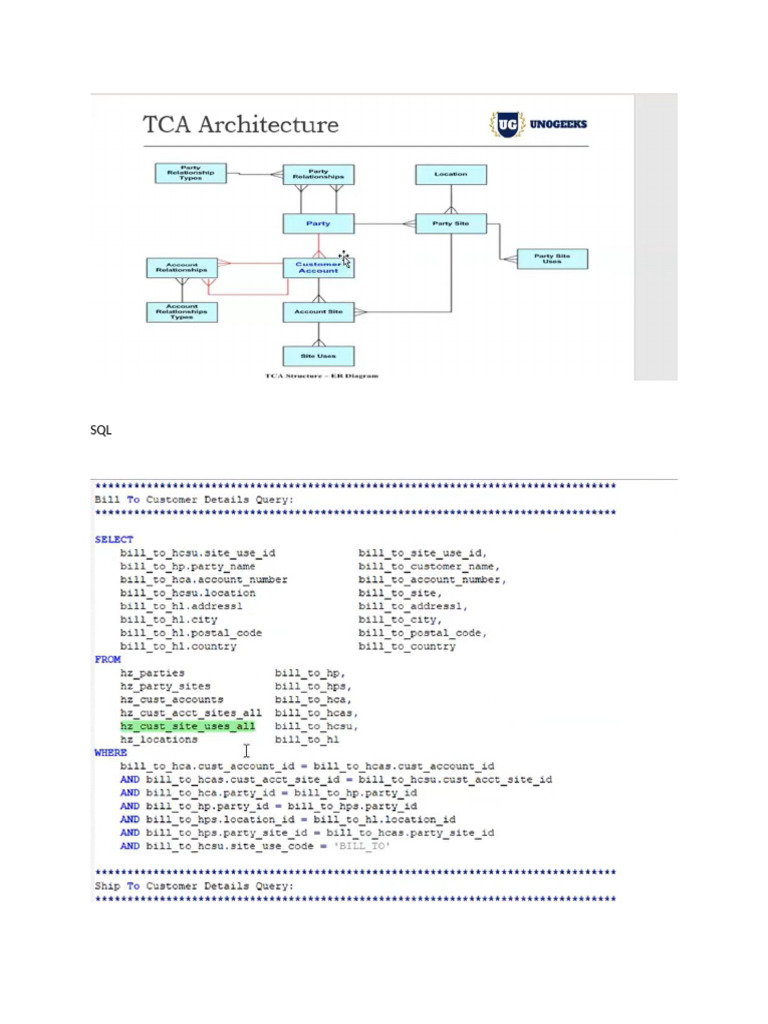Screen dimensions: 768x1024
Task: Select the Party Relationship Types box
Action: pyautogui.click(x=191, y=173)
